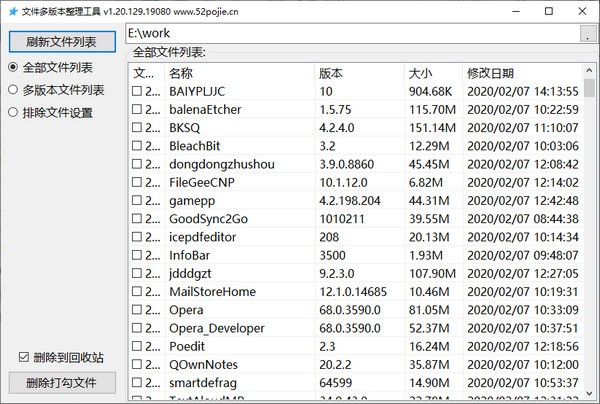Select the jdddgzt file name

[190, 274]
